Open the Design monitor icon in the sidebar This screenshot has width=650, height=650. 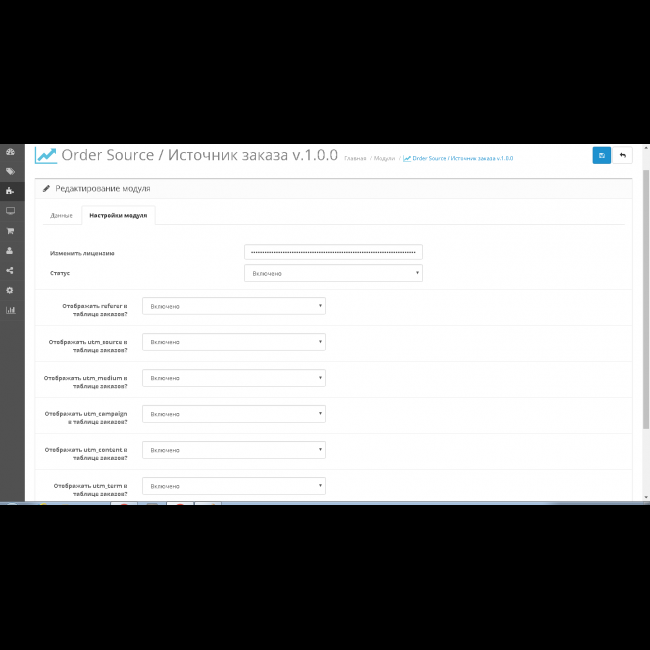pyautogui.click(x=10, y=211)
